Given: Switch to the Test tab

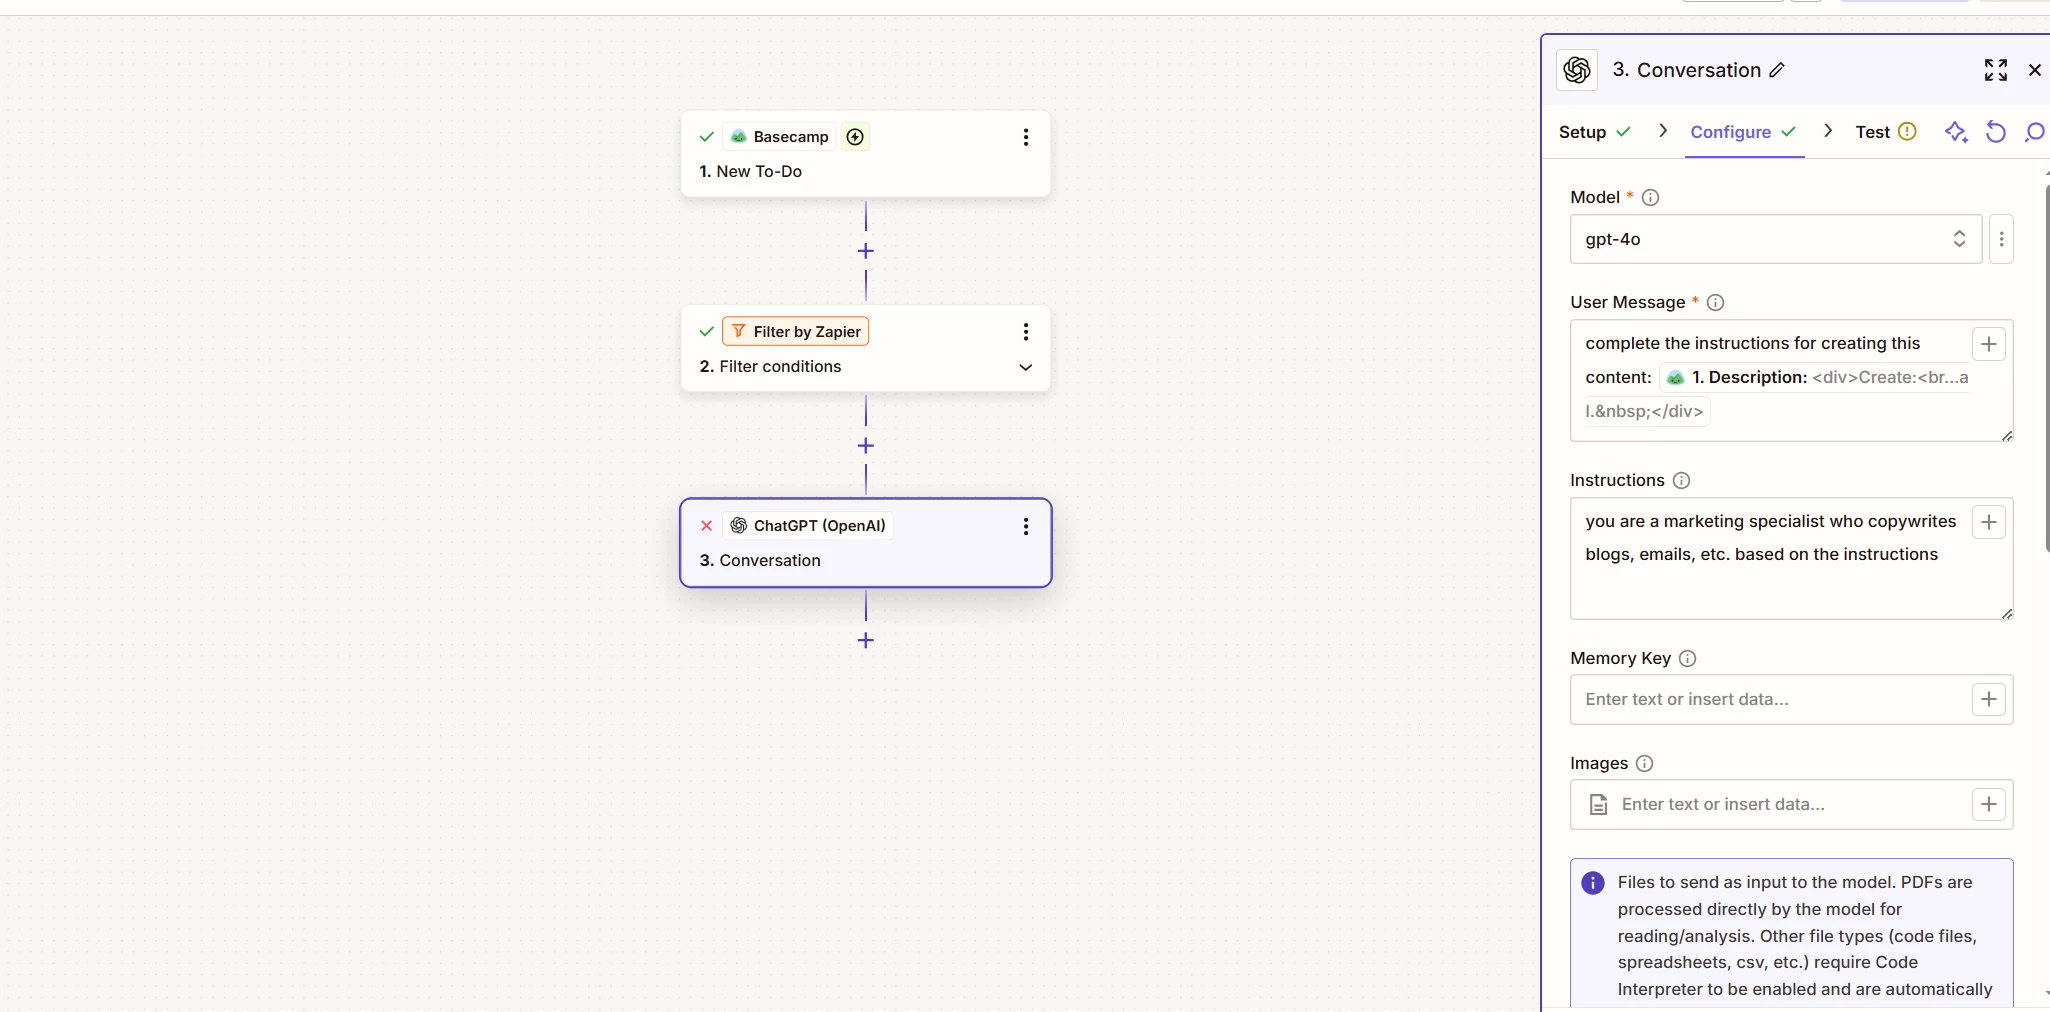Looking at the screenshot, I should [x=1885, y=132].
